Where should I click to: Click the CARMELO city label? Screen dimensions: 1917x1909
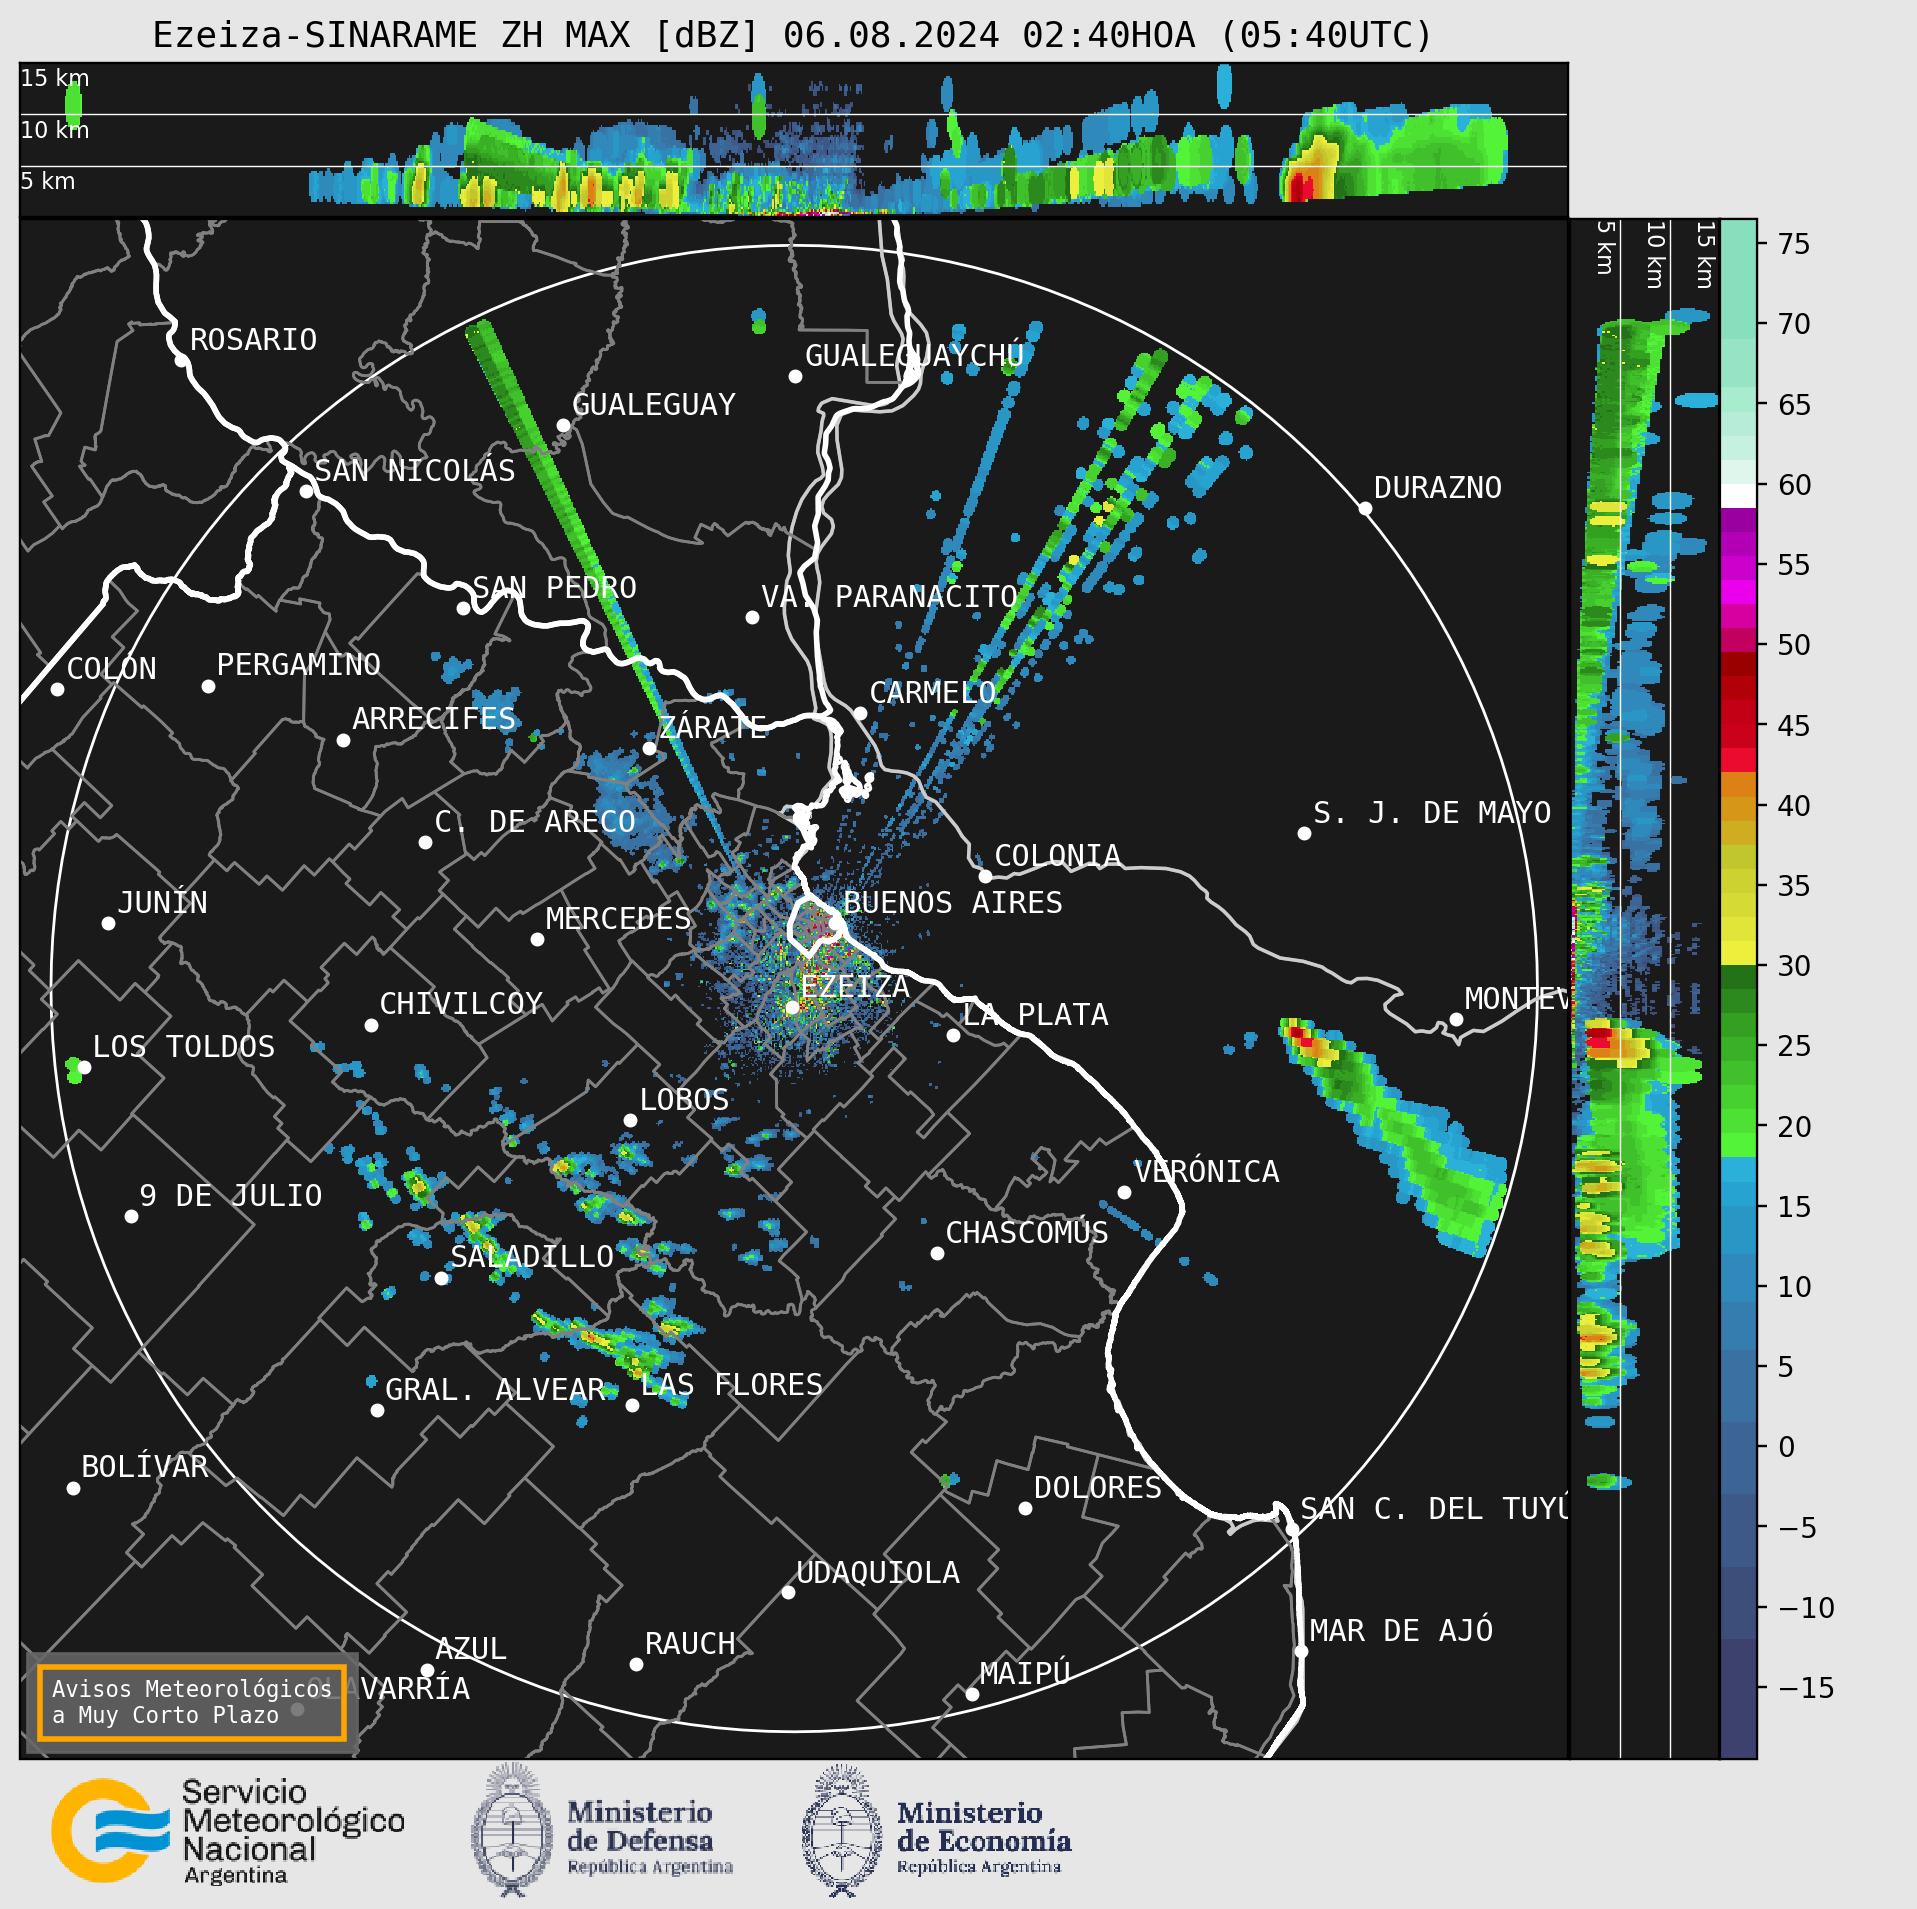(x=933, y=693)
